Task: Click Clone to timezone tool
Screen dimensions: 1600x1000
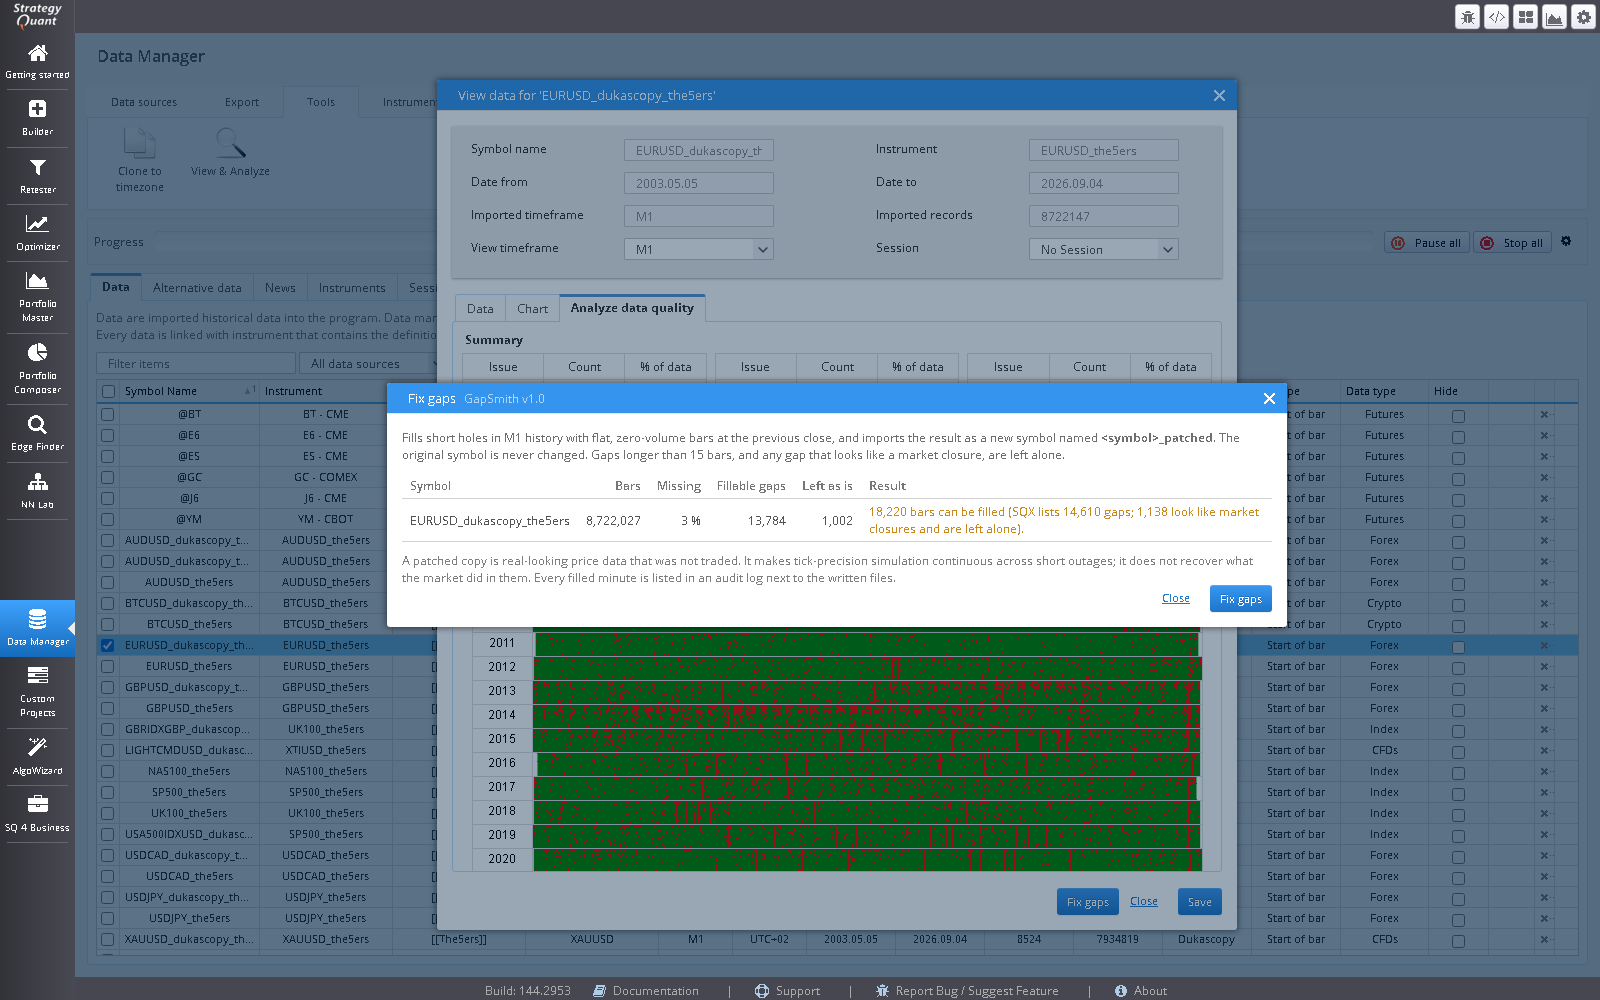Action: tap(140, 160)
